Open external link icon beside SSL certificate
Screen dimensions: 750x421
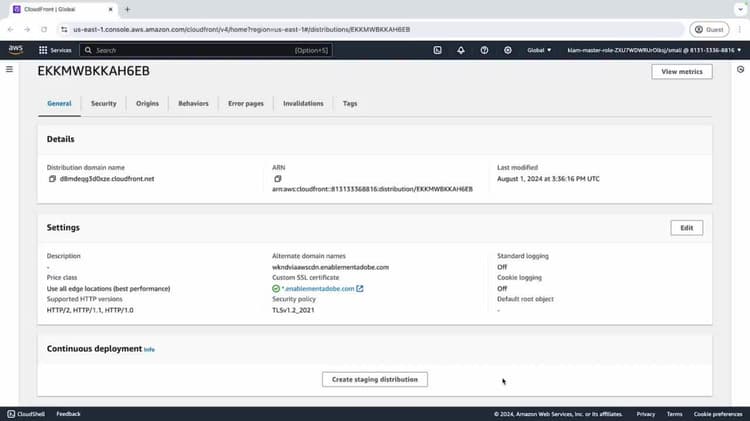tap(360, 288)
